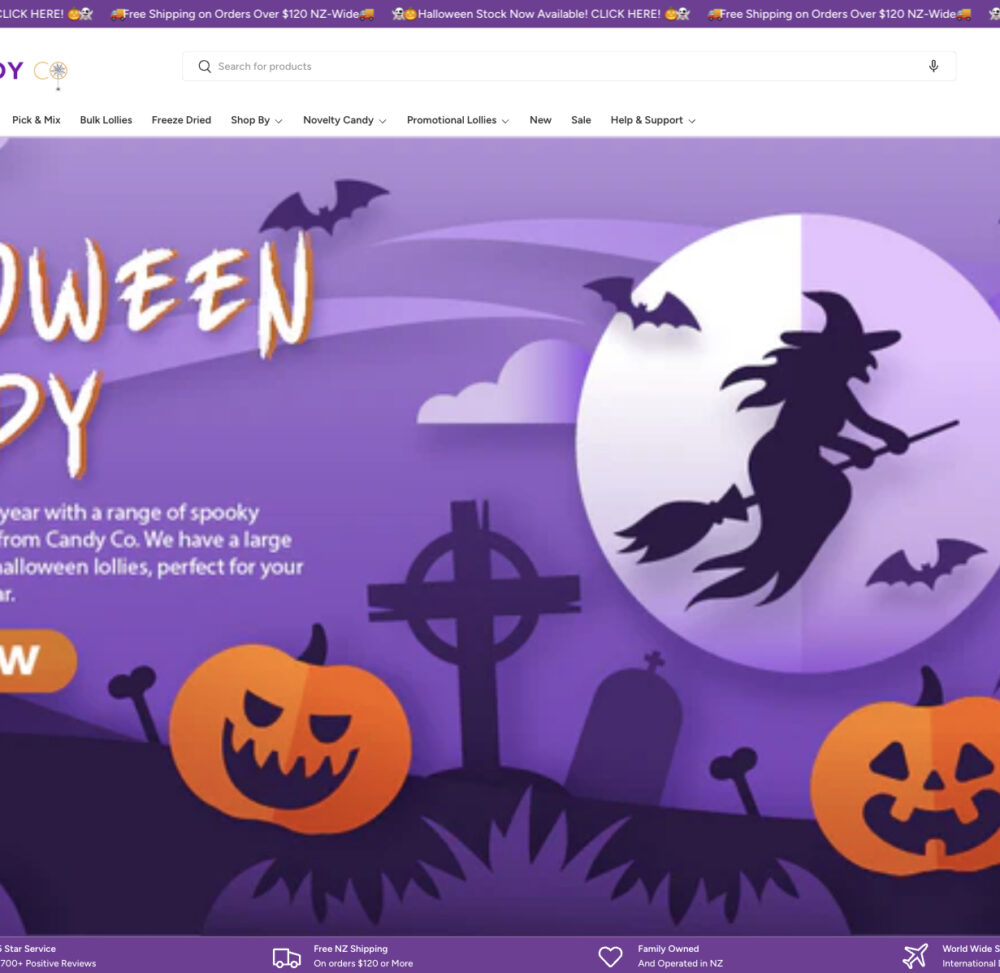
Task: Go to the Pick & Mix page
Action: (36, 120)
